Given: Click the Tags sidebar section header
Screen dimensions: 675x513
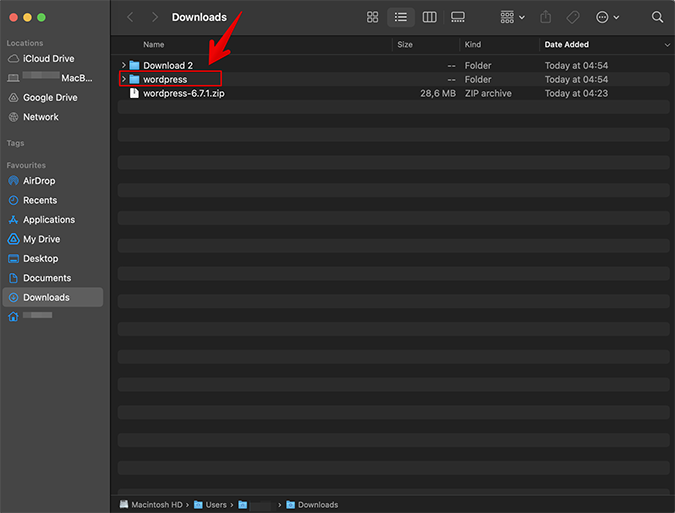Looking at the screenshot, I should [x=15, y=143].
